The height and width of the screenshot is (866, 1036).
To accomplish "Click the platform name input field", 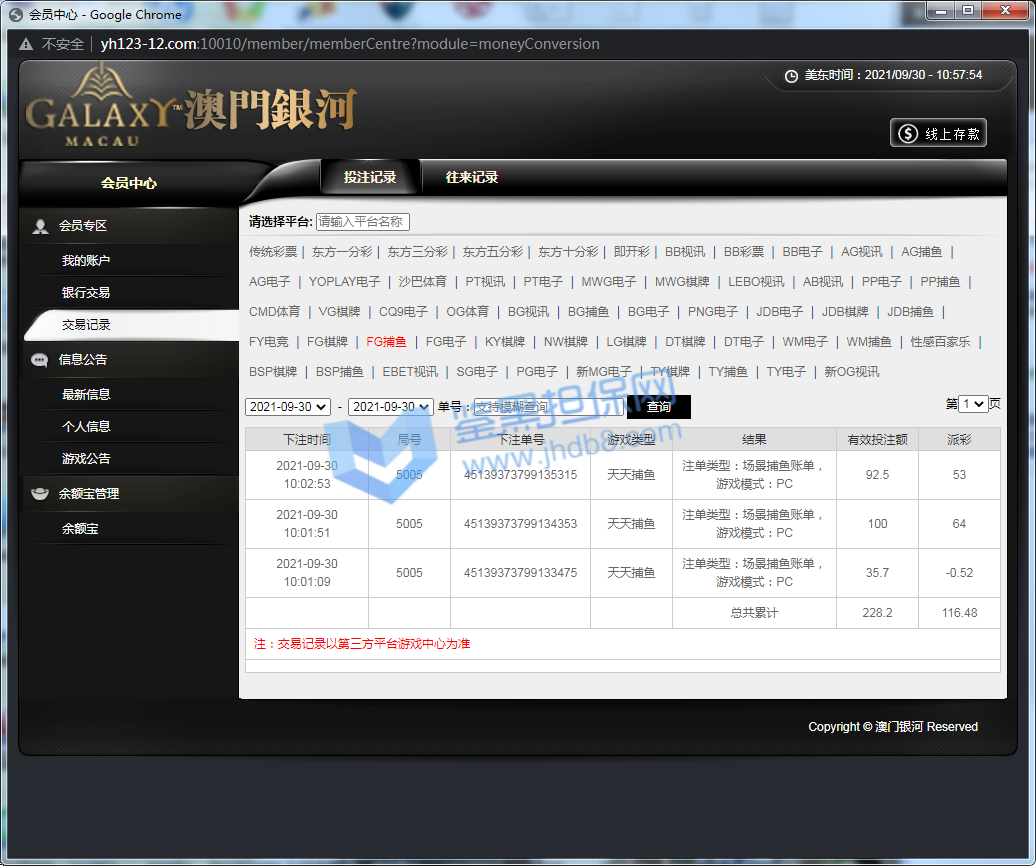I will pos(363,222).
